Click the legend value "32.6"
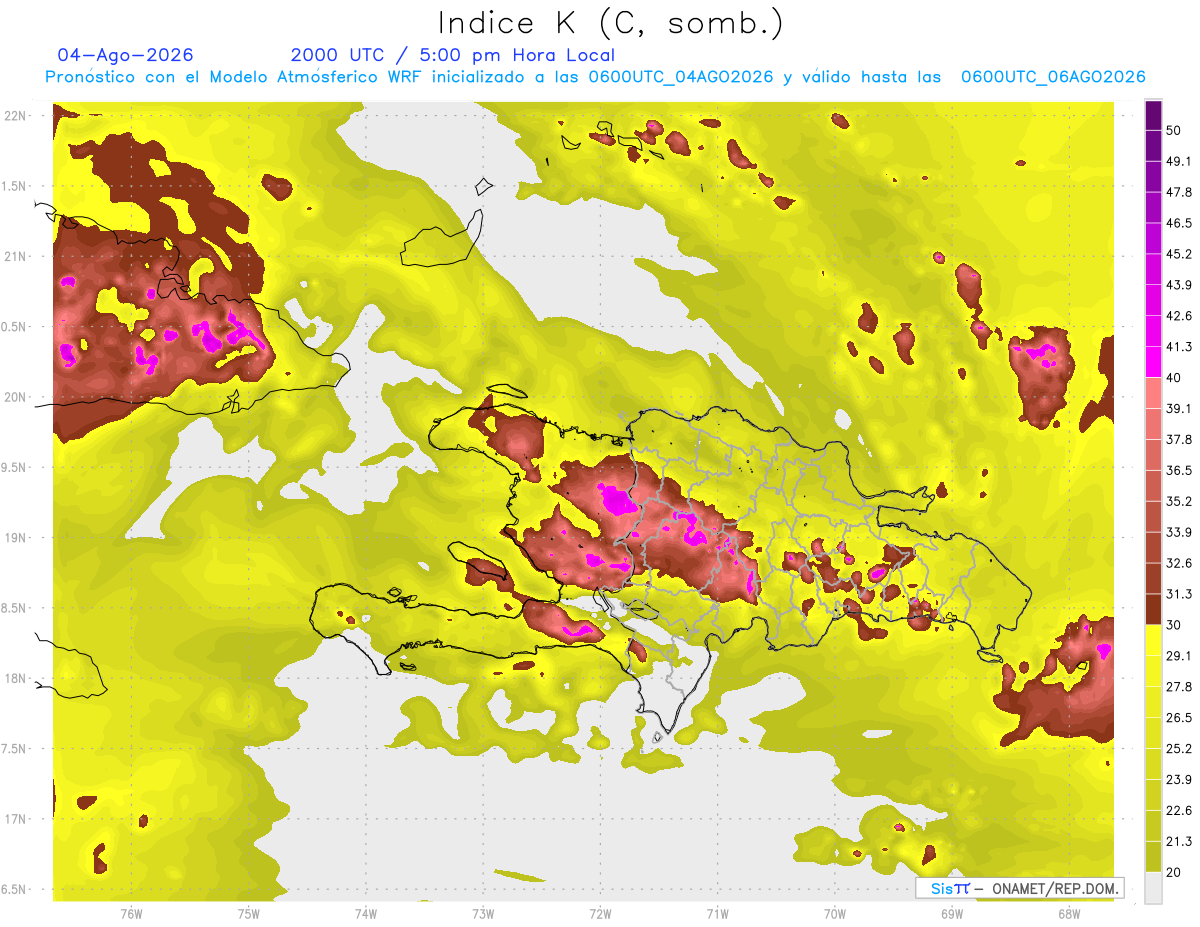The width and height of the screenshot is (1200, 927). [1178, 563]
